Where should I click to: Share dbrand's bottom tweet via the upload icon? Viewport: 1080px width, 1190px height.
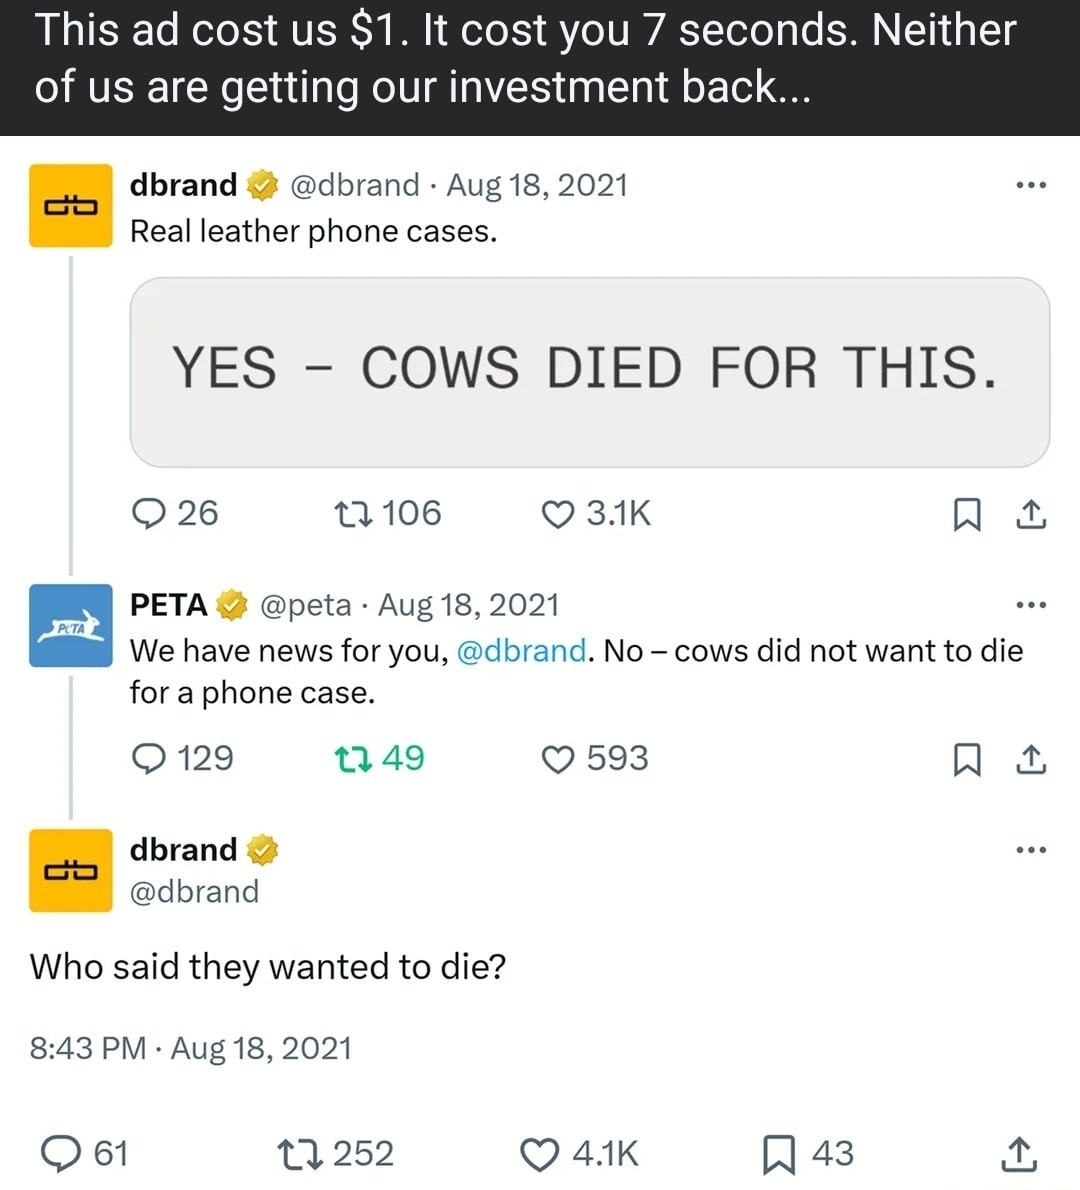1018,1154
